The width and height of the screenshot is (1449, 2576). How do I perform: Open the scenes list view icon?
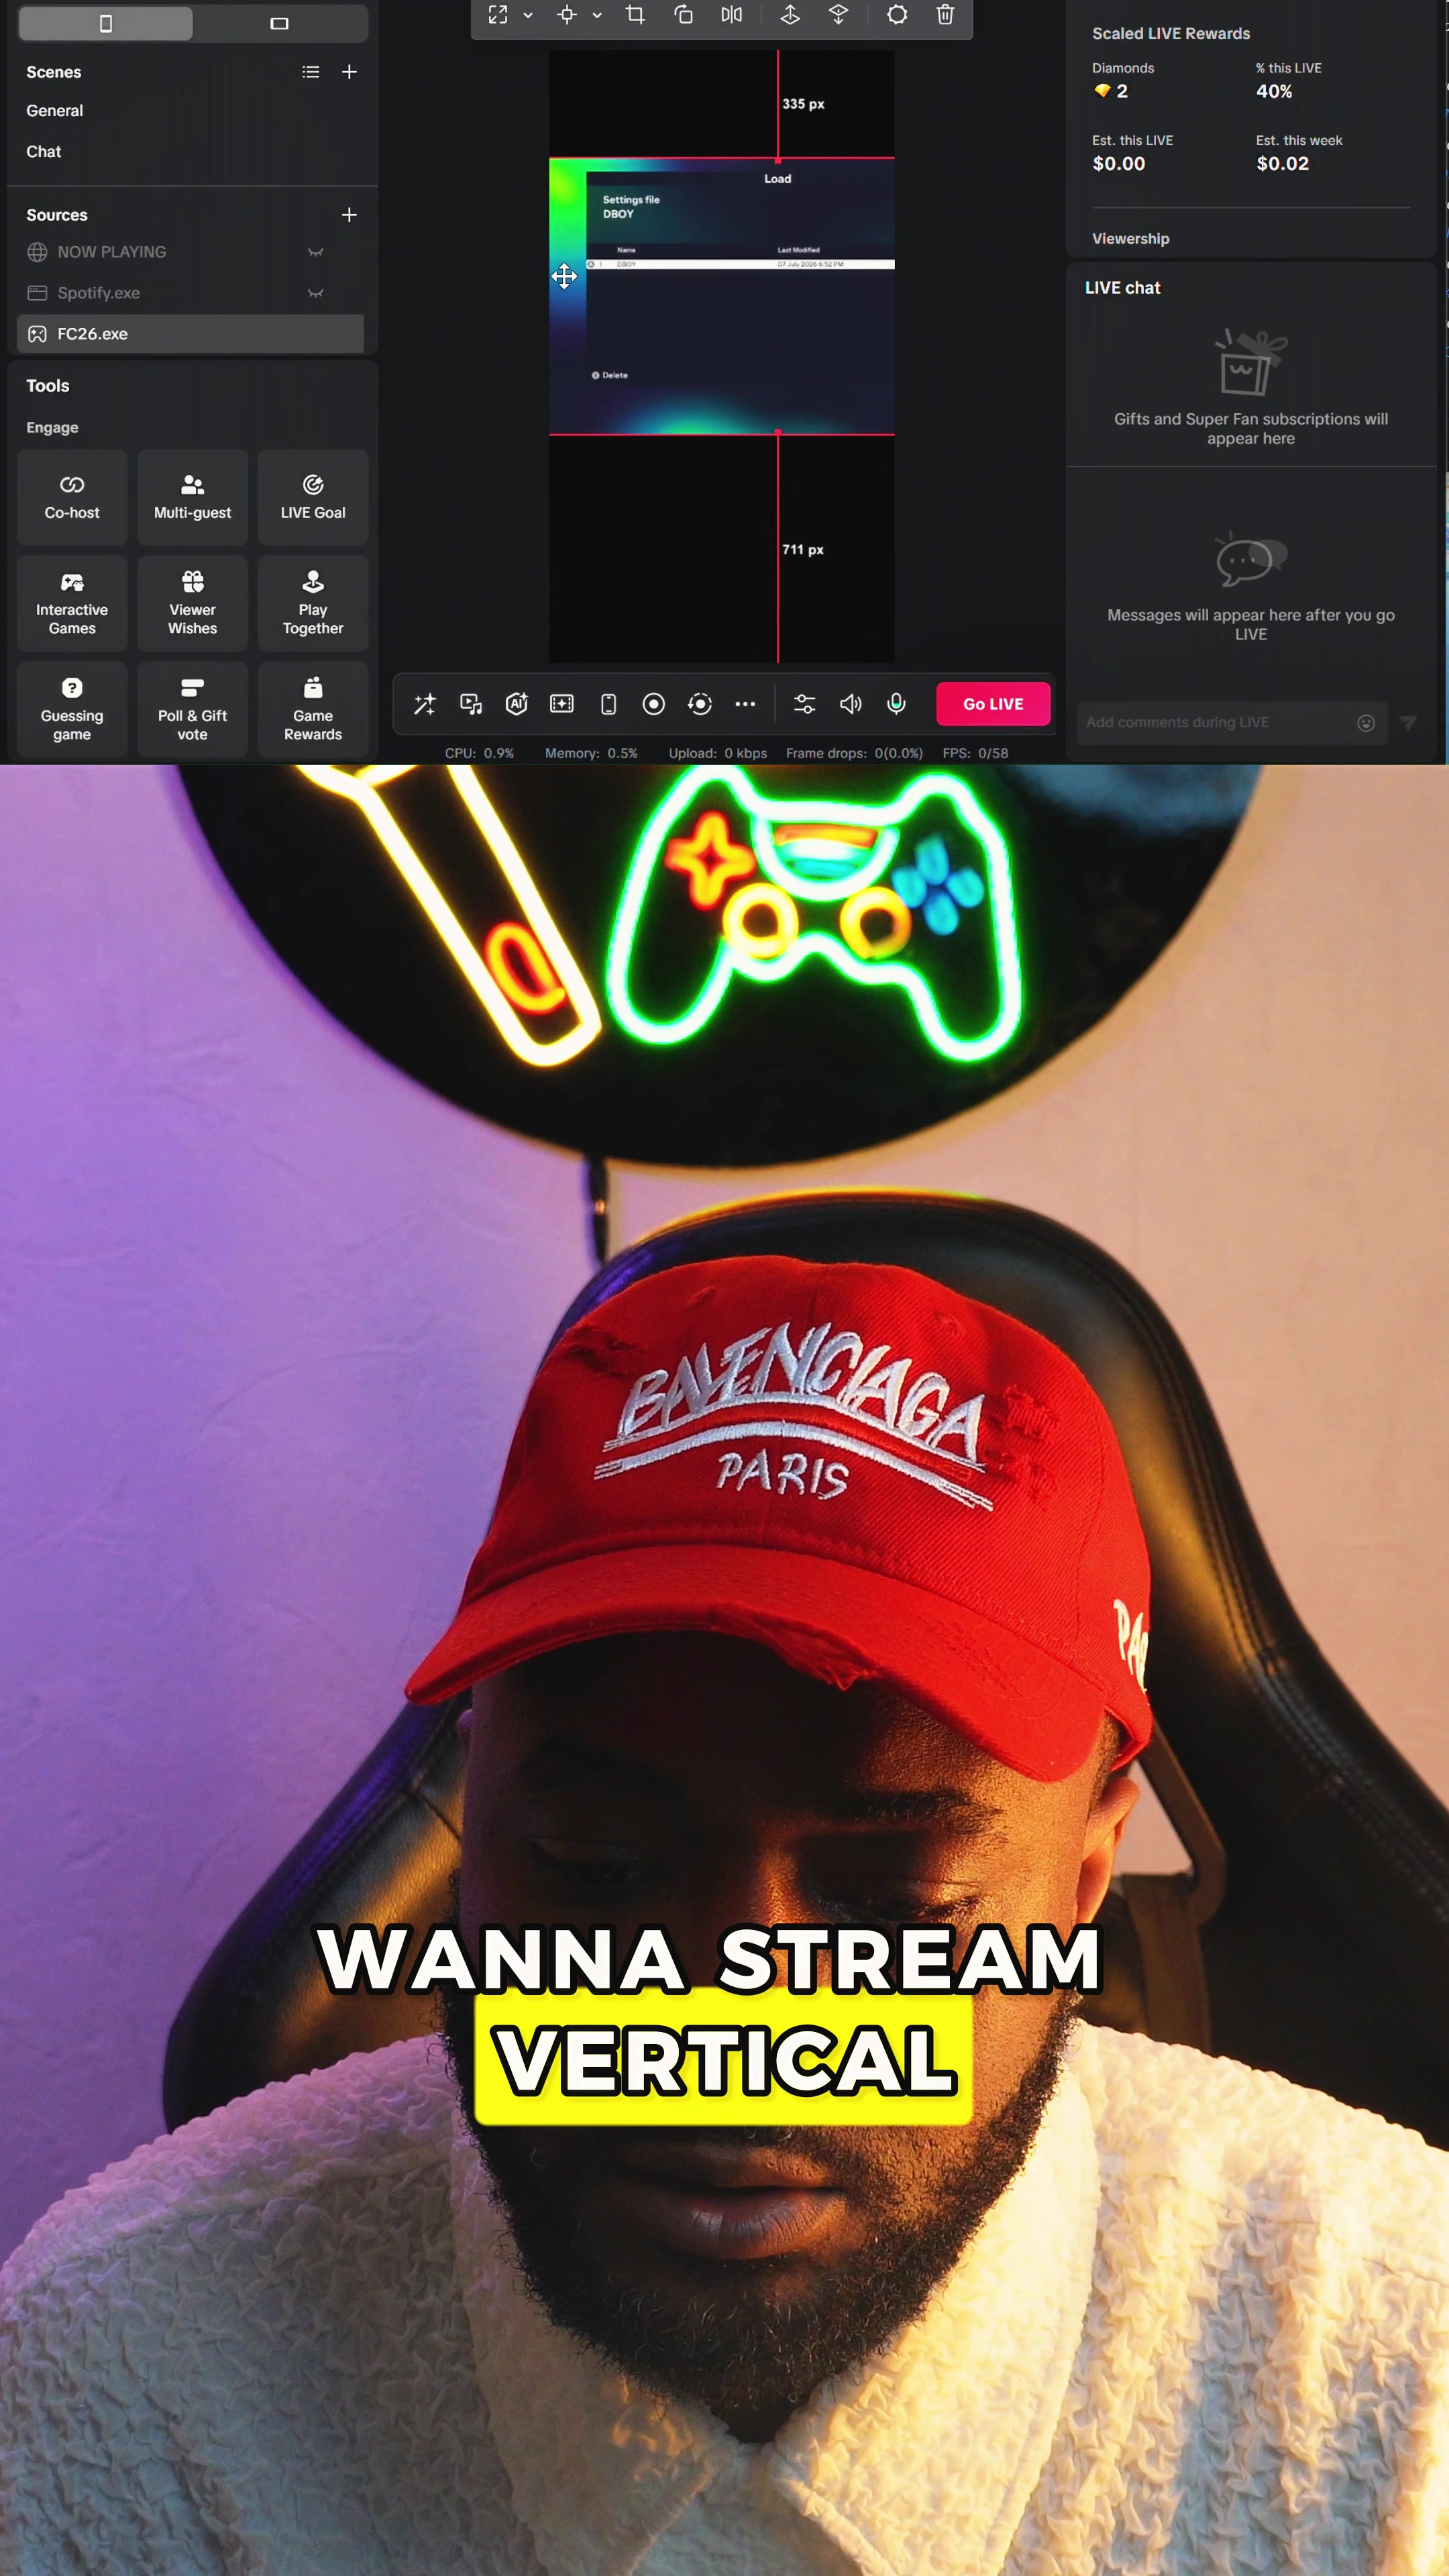coord(311,72)
